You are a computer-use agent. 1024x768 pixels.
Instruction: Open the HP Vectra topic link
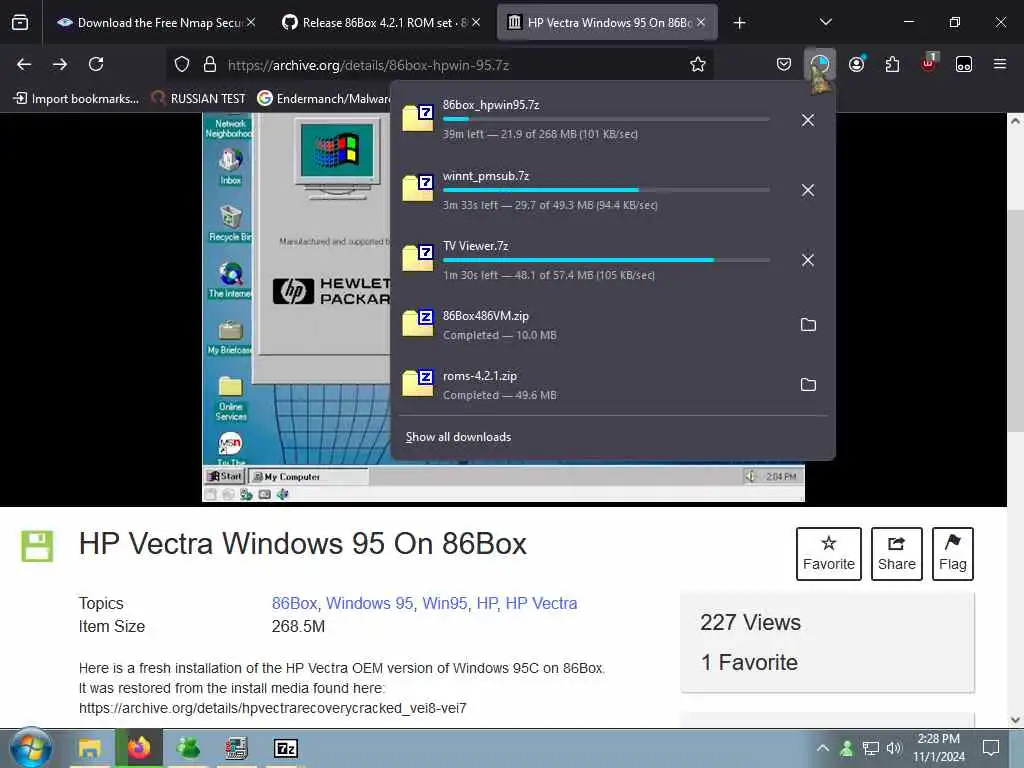541,603
